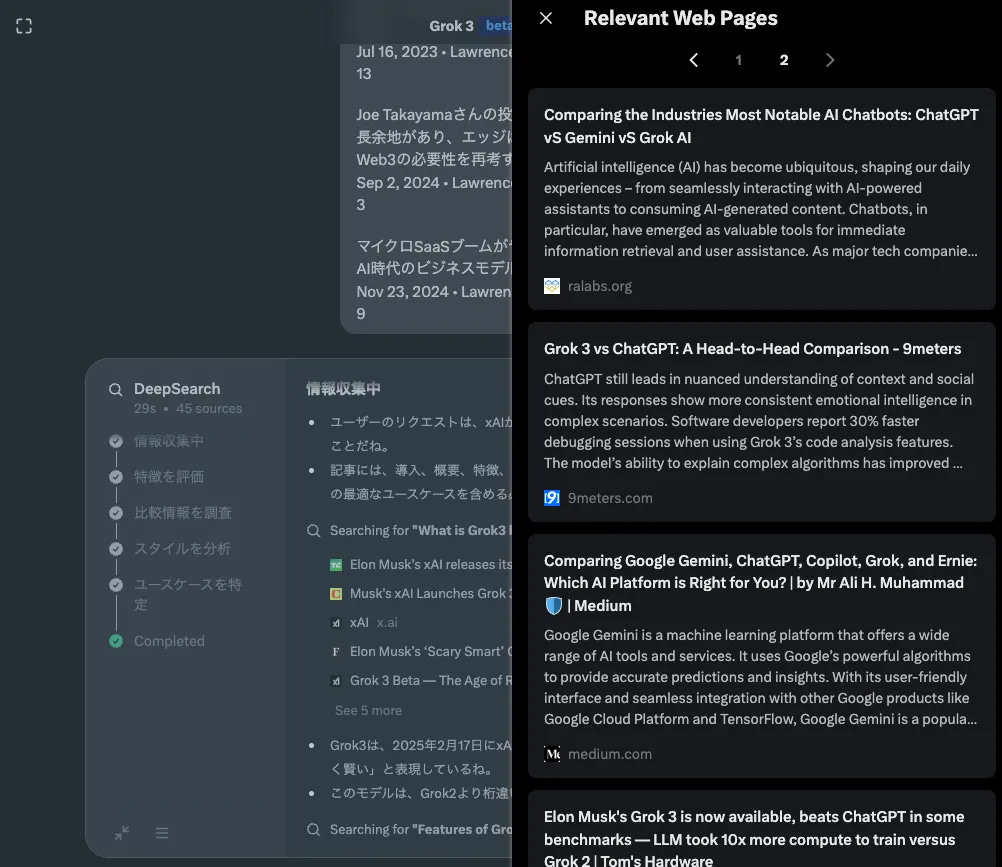Viewport: 1002px width, 867px height.
Task: Open Elon Musk's xAI releases source
Action: click(421, 565)
